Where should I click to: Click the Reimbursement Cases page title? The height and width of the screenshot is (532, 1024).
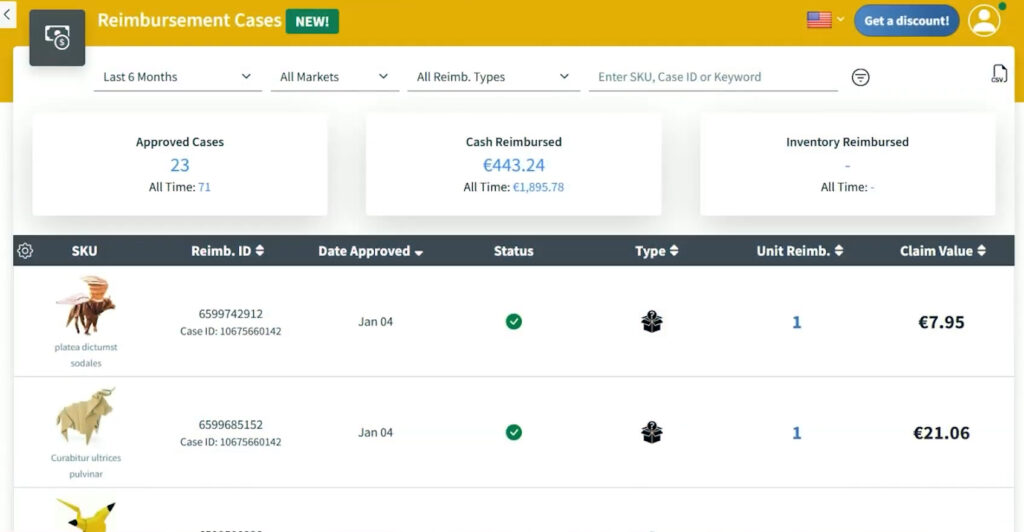coord(189,20)
